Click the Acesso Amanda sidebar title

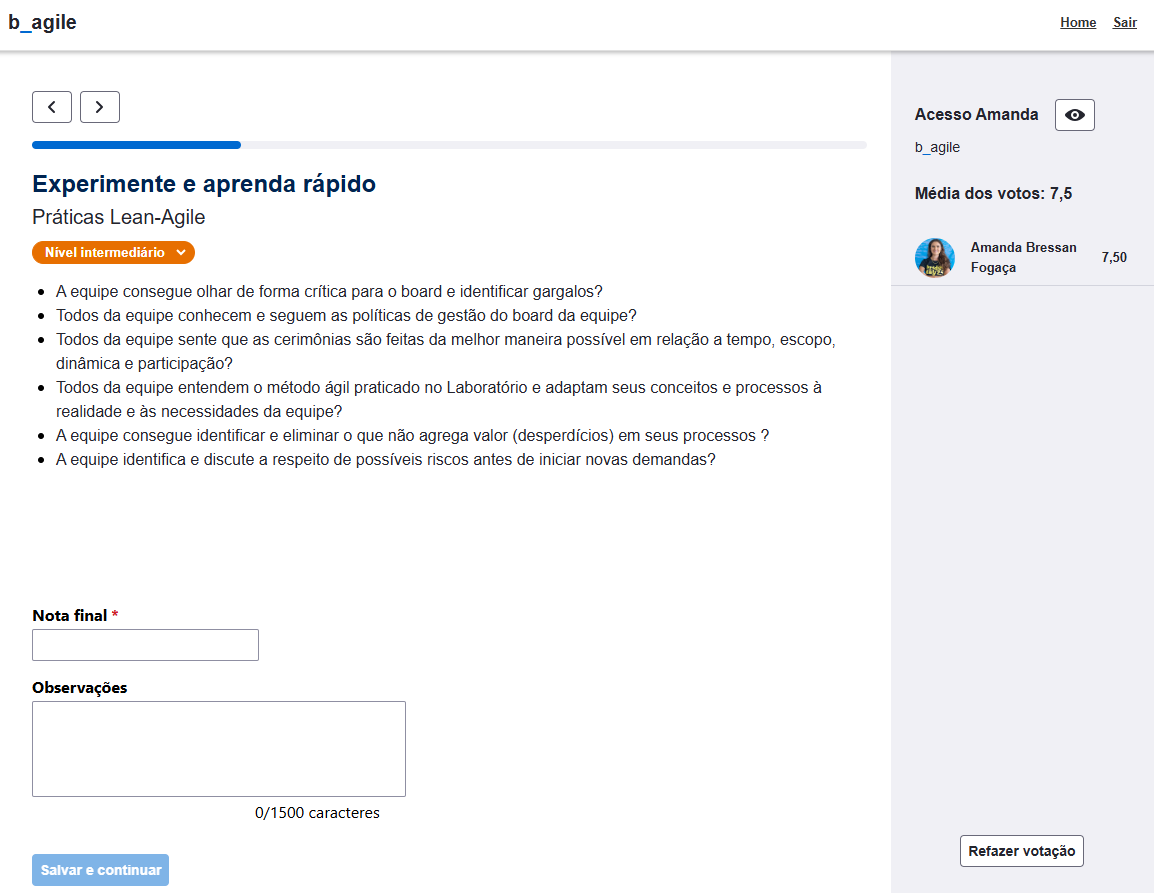pyautogui.click(x=976, y=115)
